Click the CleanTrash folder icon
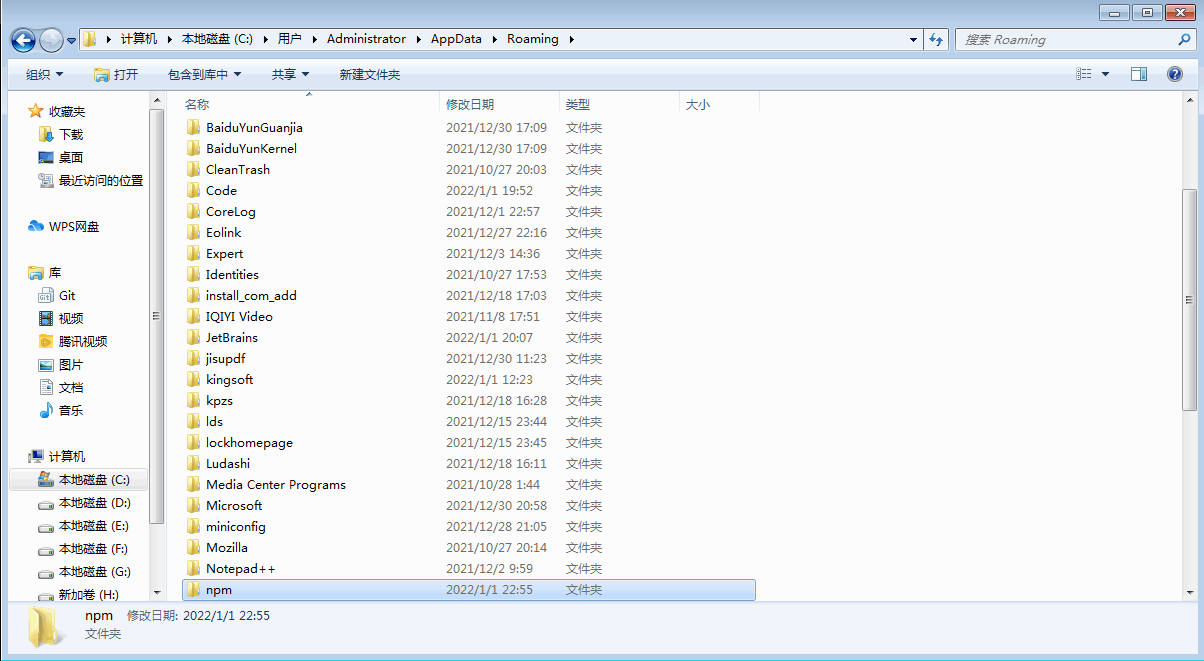 (x=194, y=169)
